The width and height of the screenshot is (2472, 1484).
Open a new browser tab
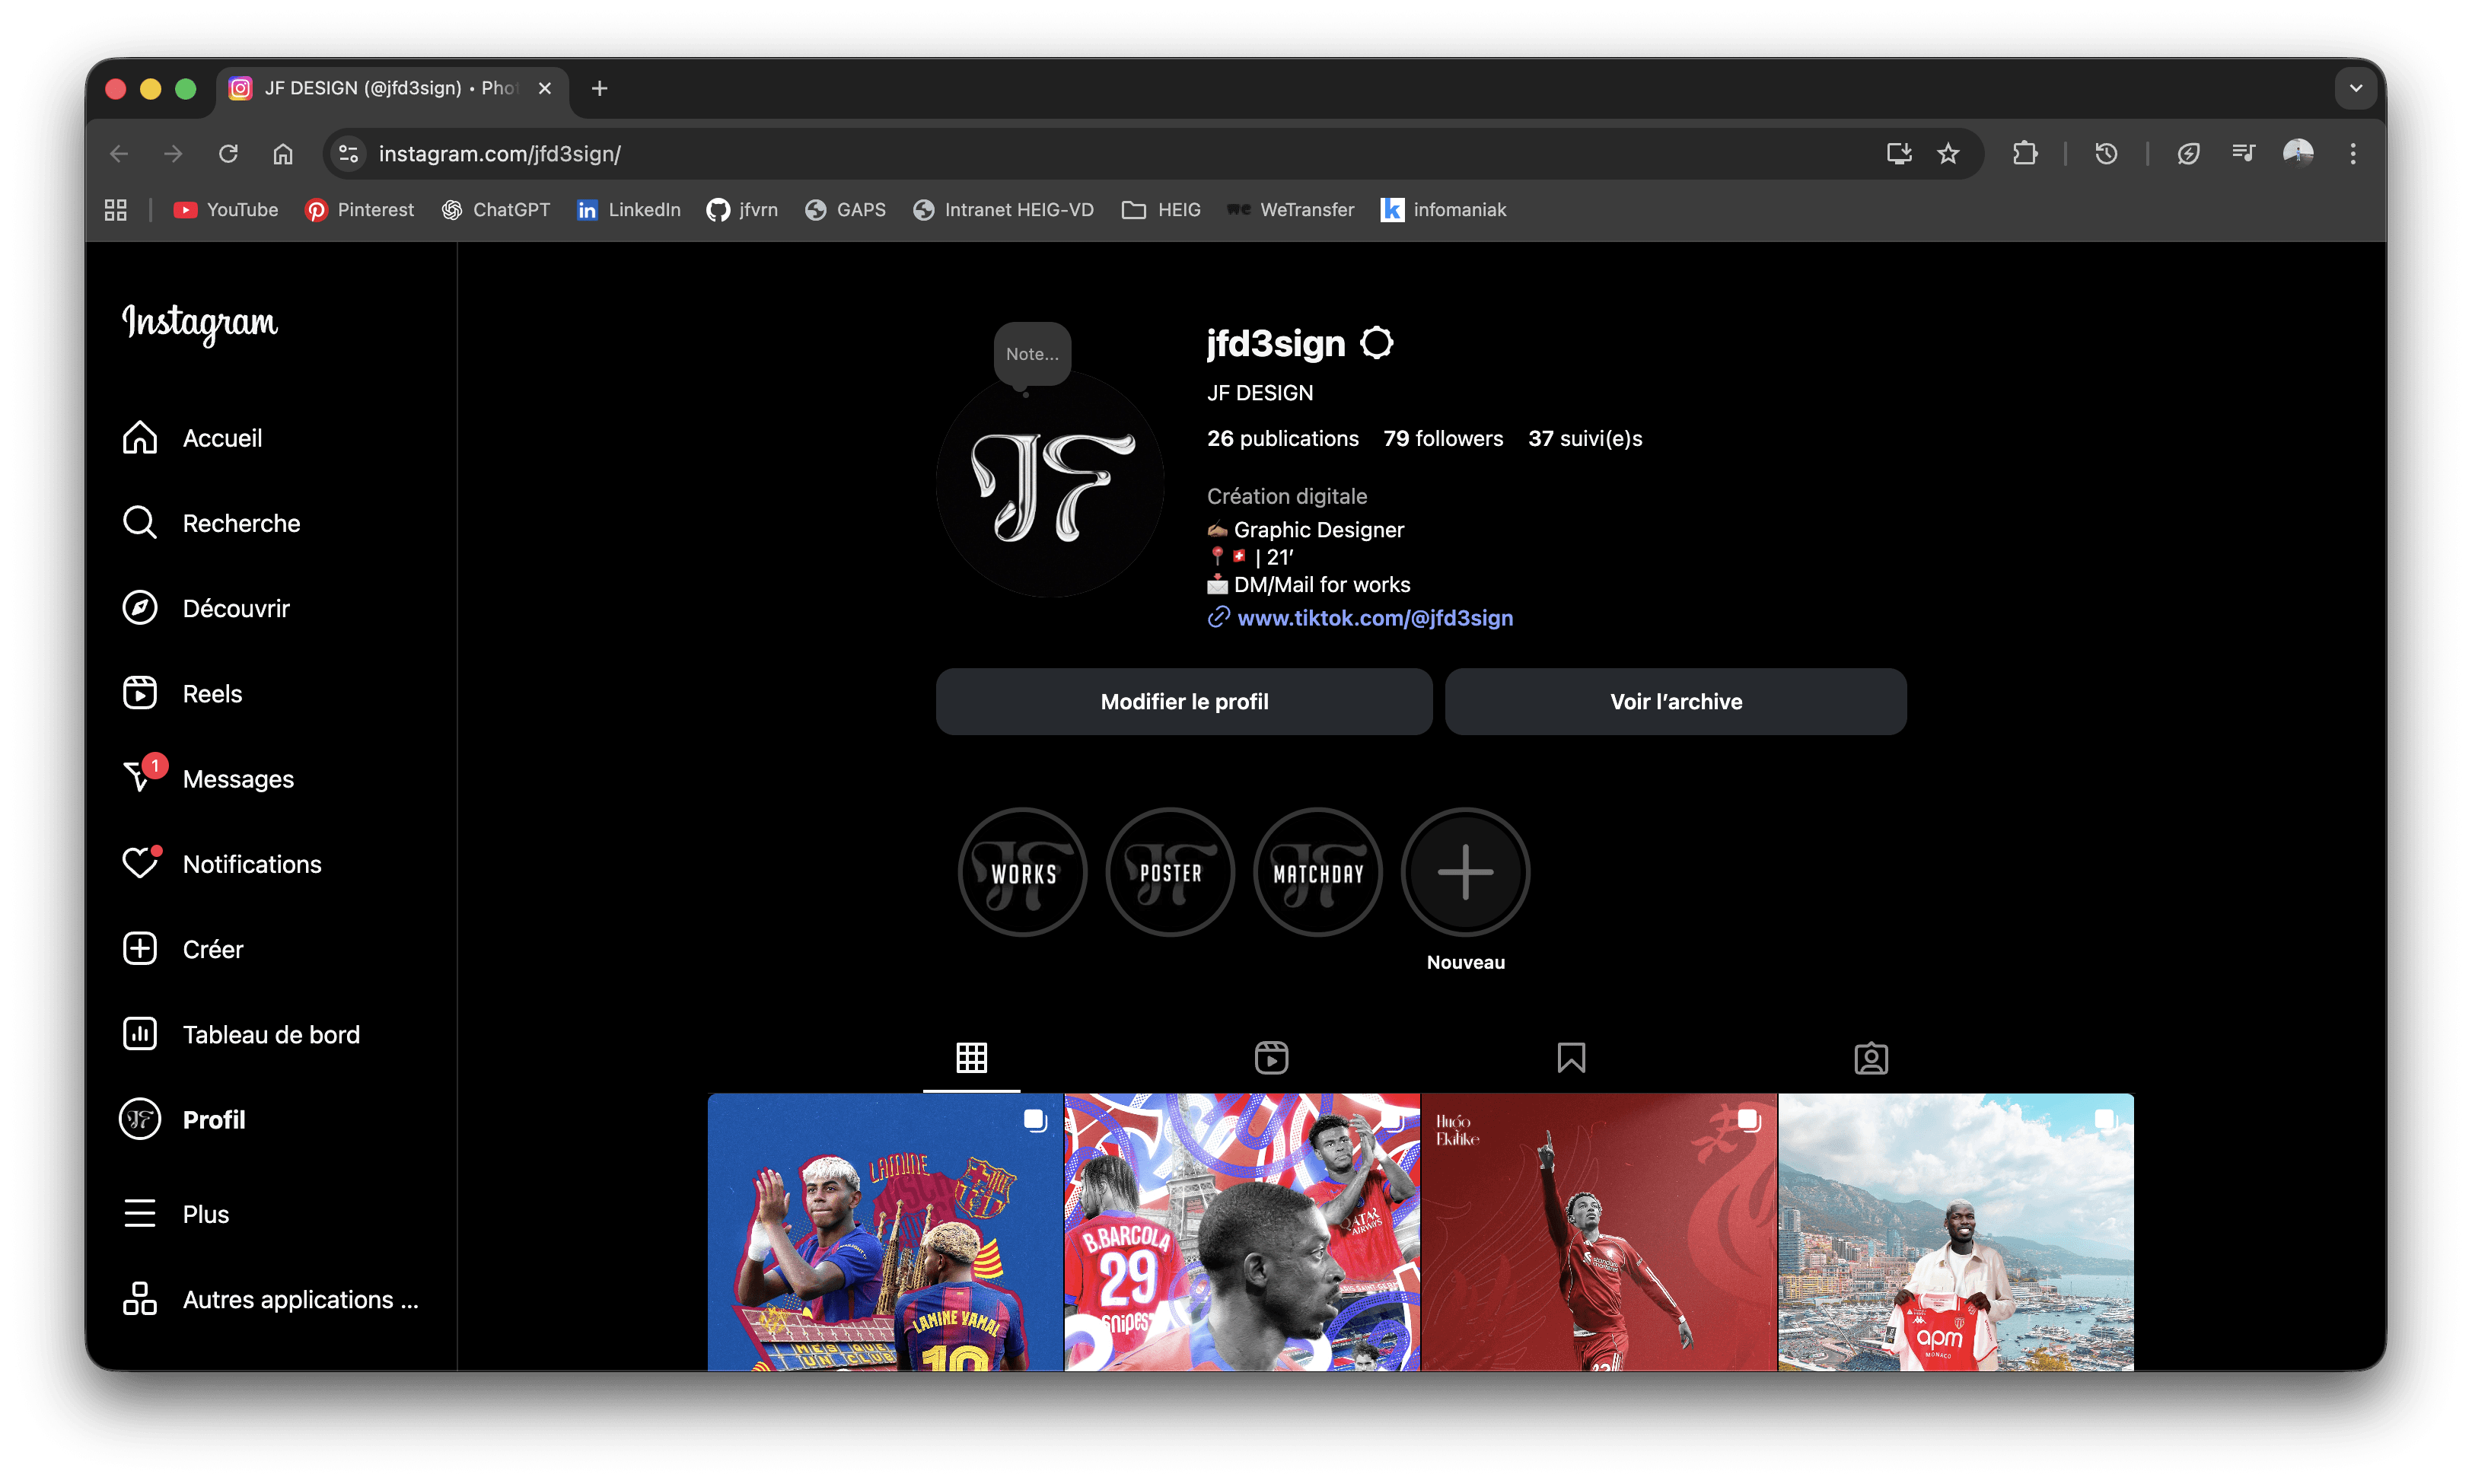point(599,88)
